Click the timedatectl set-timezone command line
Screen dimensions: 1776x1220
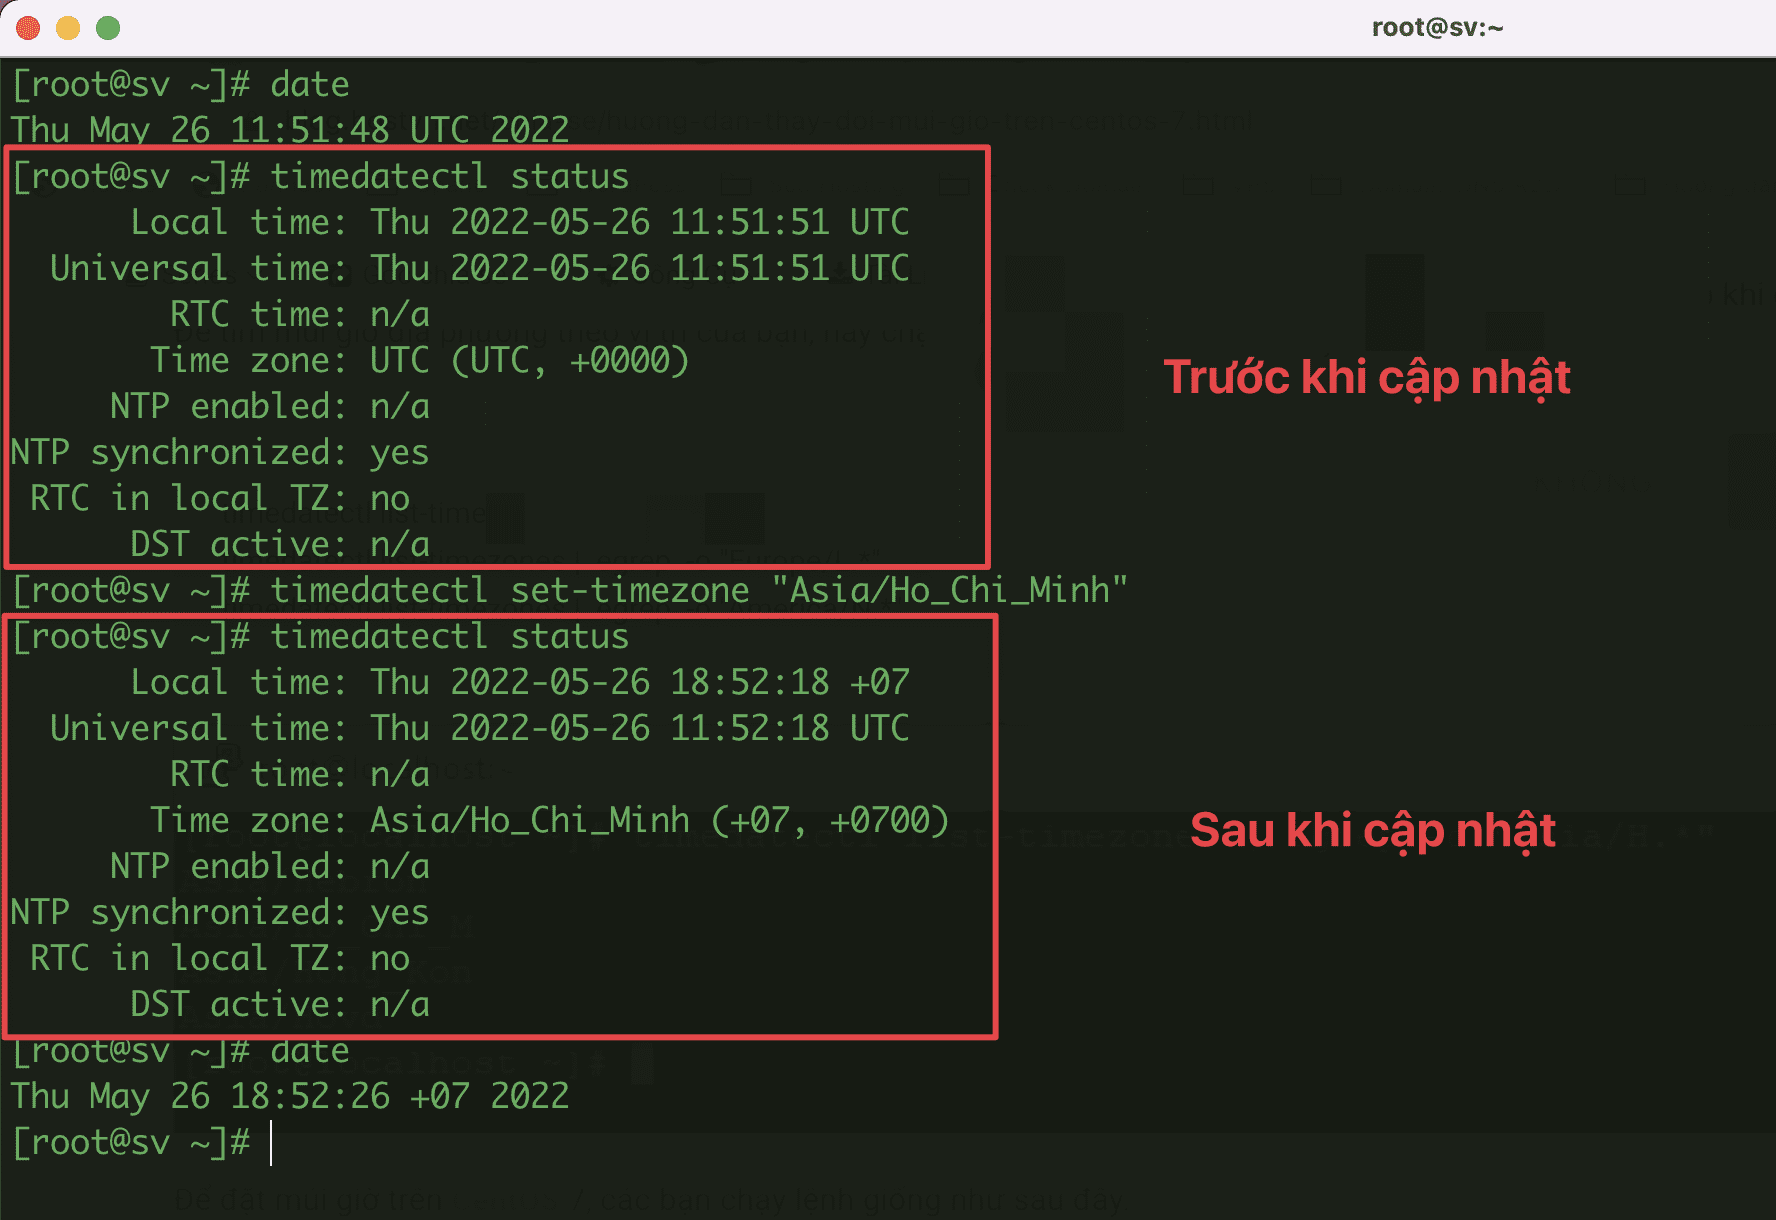698,590
